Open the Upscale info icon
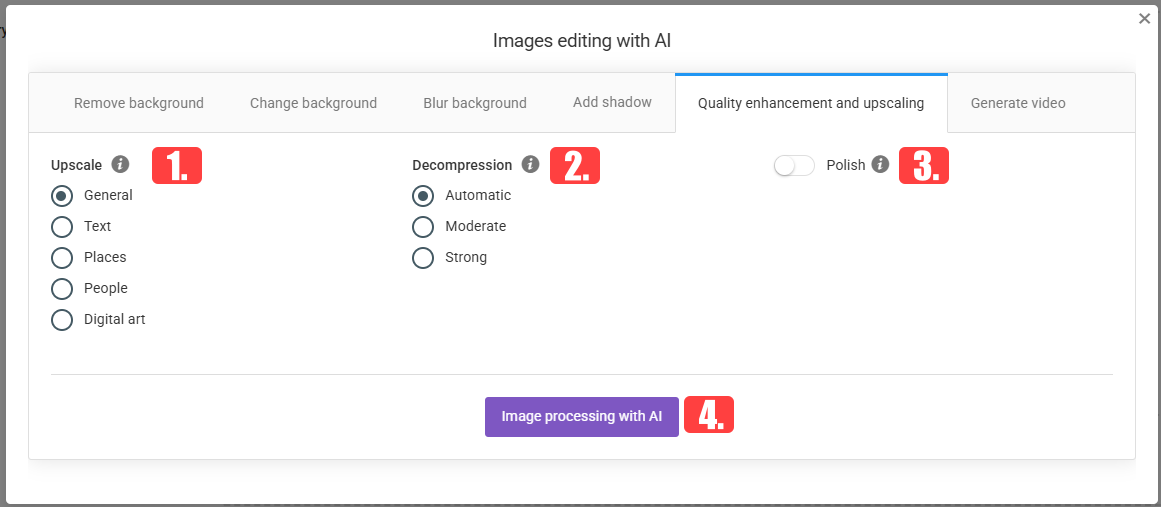 (120, 164)
